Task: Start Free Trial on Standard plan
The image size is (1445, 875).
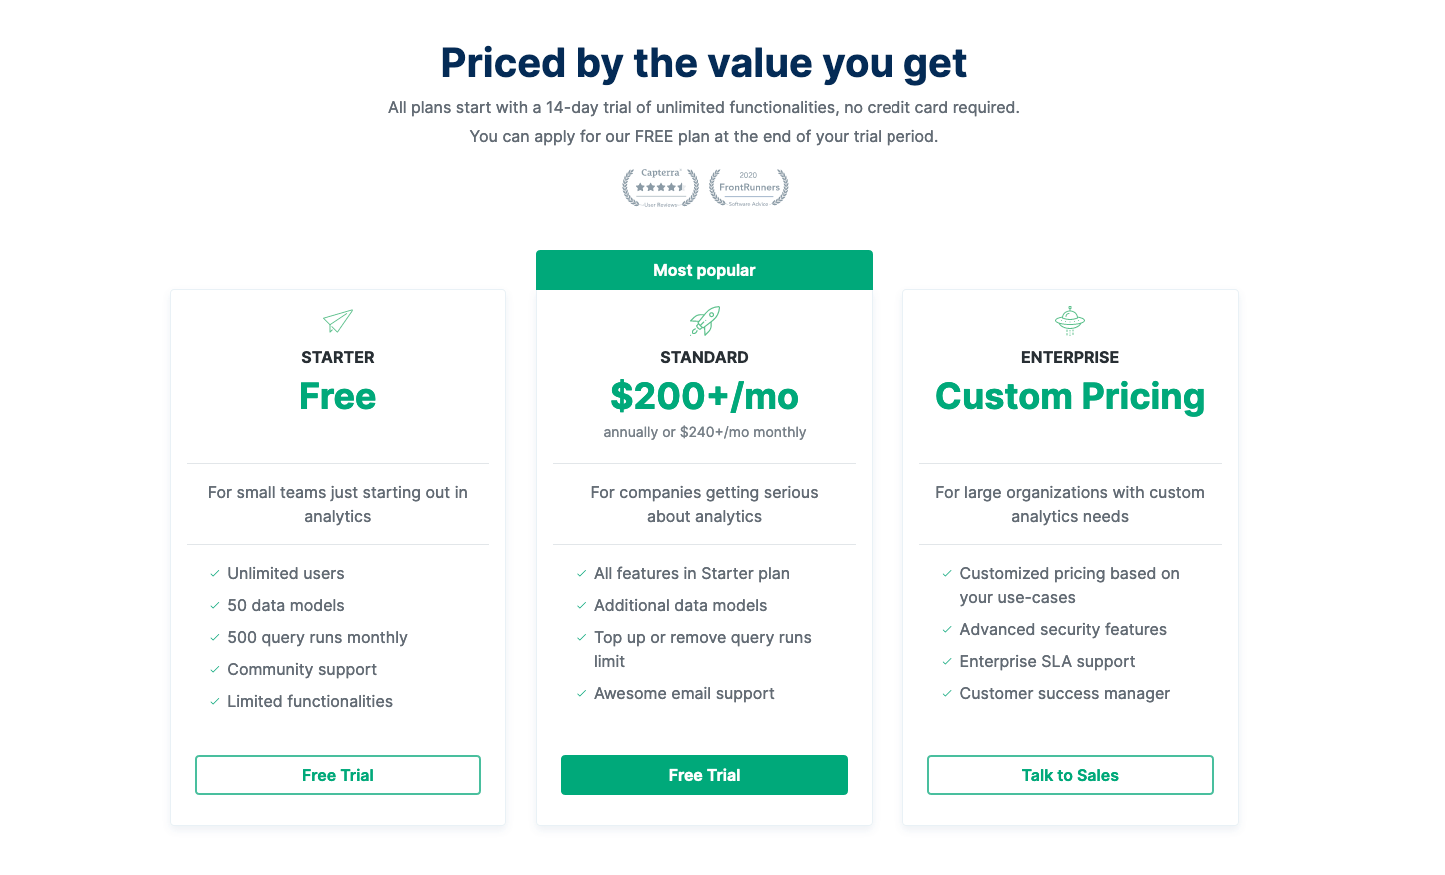Action: (704, 775)
